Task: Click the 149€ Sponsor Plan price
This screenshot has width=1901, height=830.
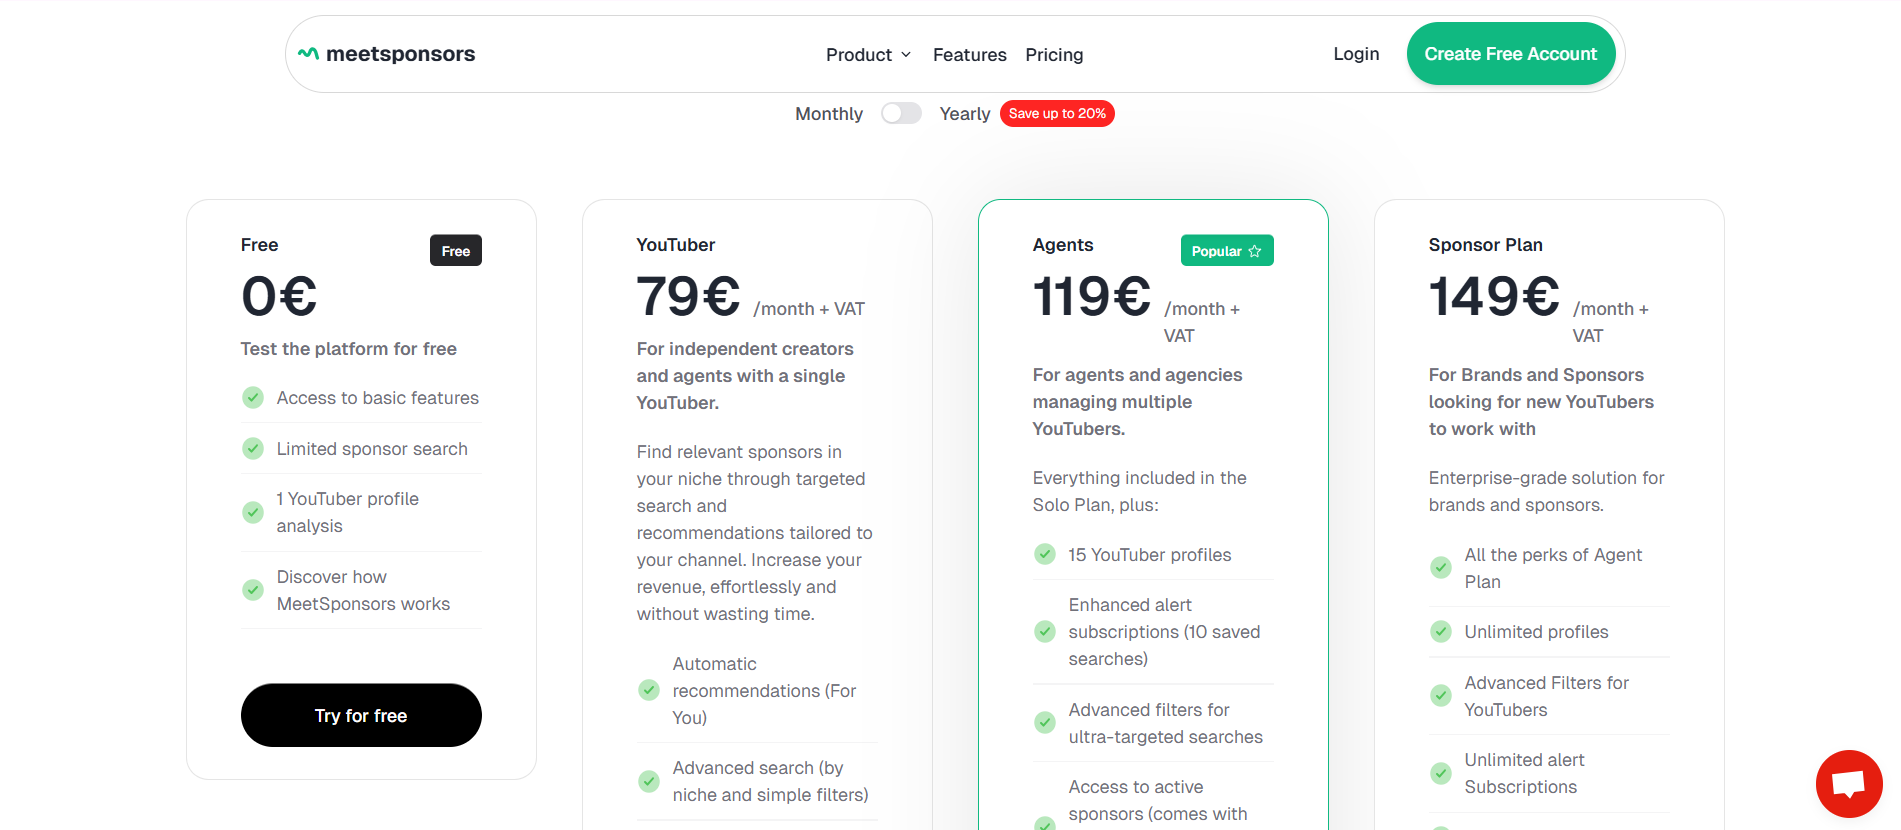Action: [x=1494, y=297]
